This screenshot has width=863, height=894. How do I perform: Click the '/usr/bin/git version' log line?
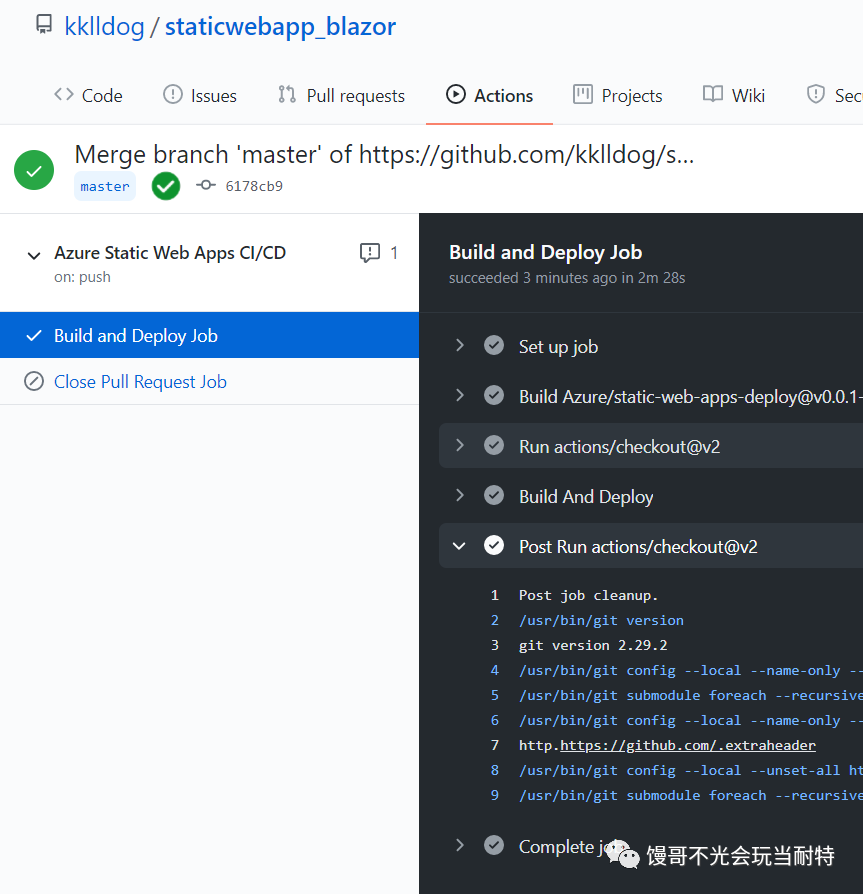coord(601,620)
